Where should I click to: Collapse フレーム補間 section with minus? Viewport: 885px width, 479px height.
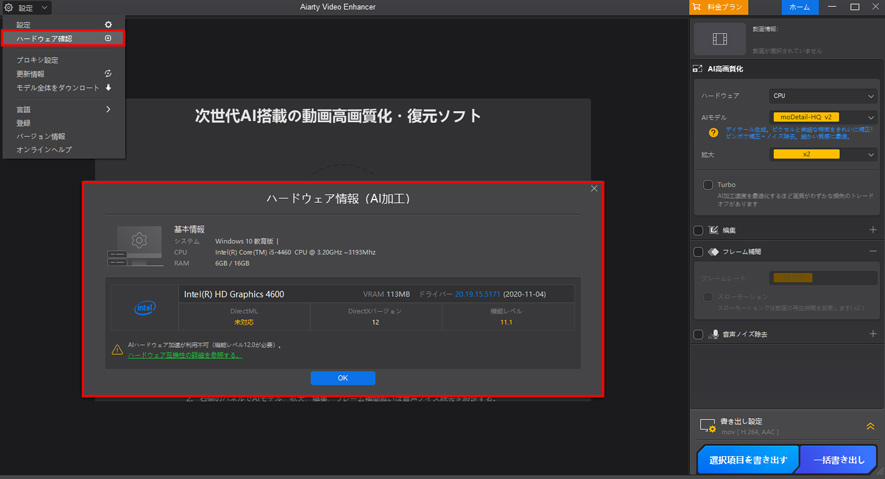click(x=873, y=251)
